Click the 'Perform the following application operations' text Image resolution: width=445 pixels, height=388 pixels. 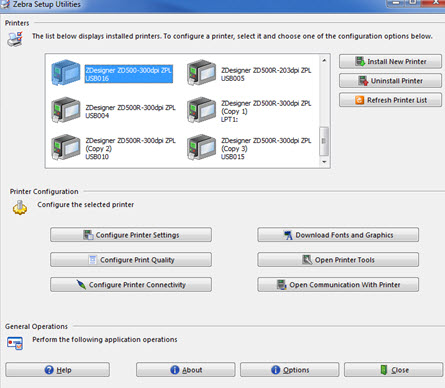coord(105,339)
